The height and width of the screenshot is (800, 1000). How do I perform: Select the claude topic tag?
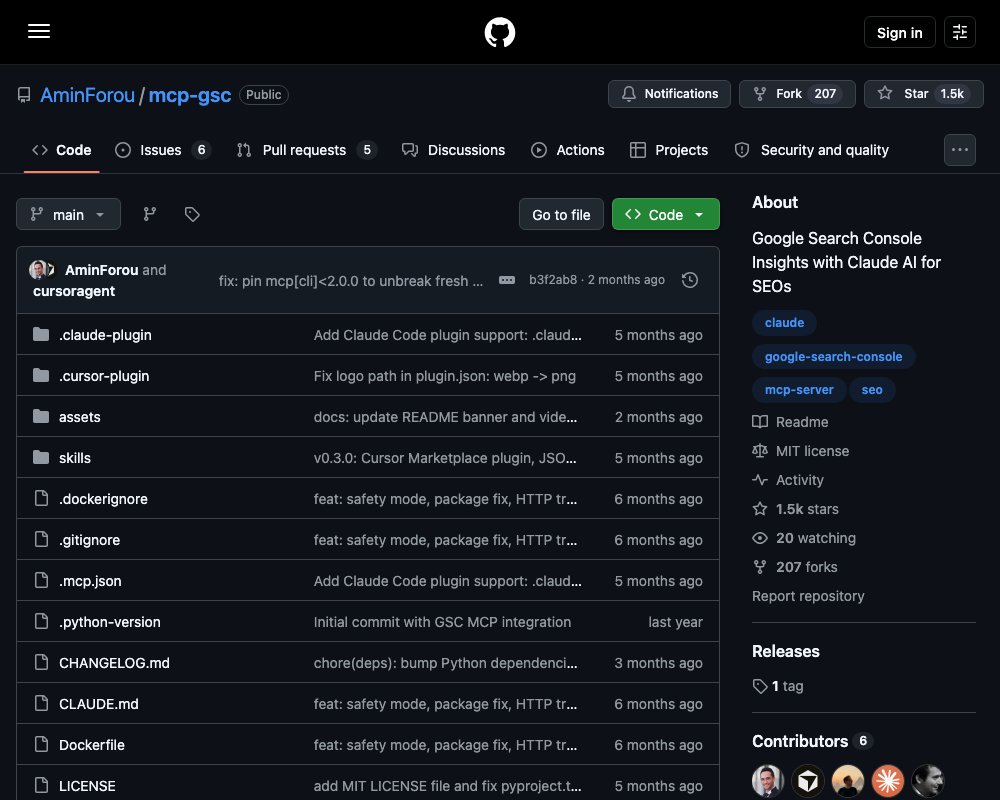tap(784, 323)
